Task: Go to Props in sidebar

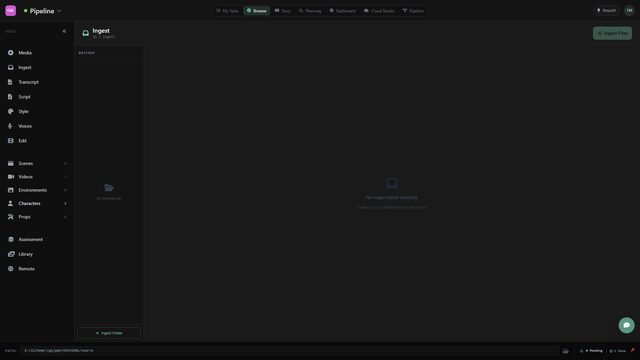Action: [37, 217]
